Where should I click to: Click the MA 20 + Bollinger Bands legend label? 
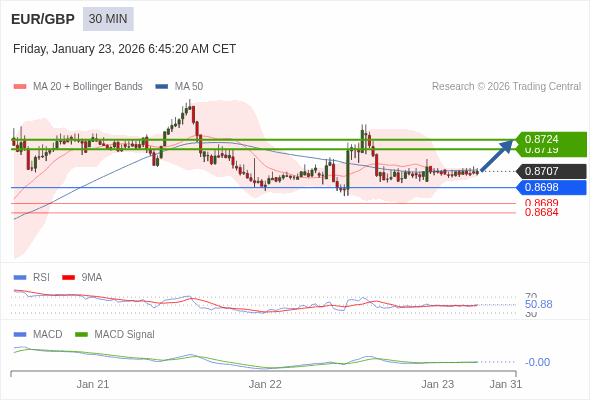pos(88,87)
